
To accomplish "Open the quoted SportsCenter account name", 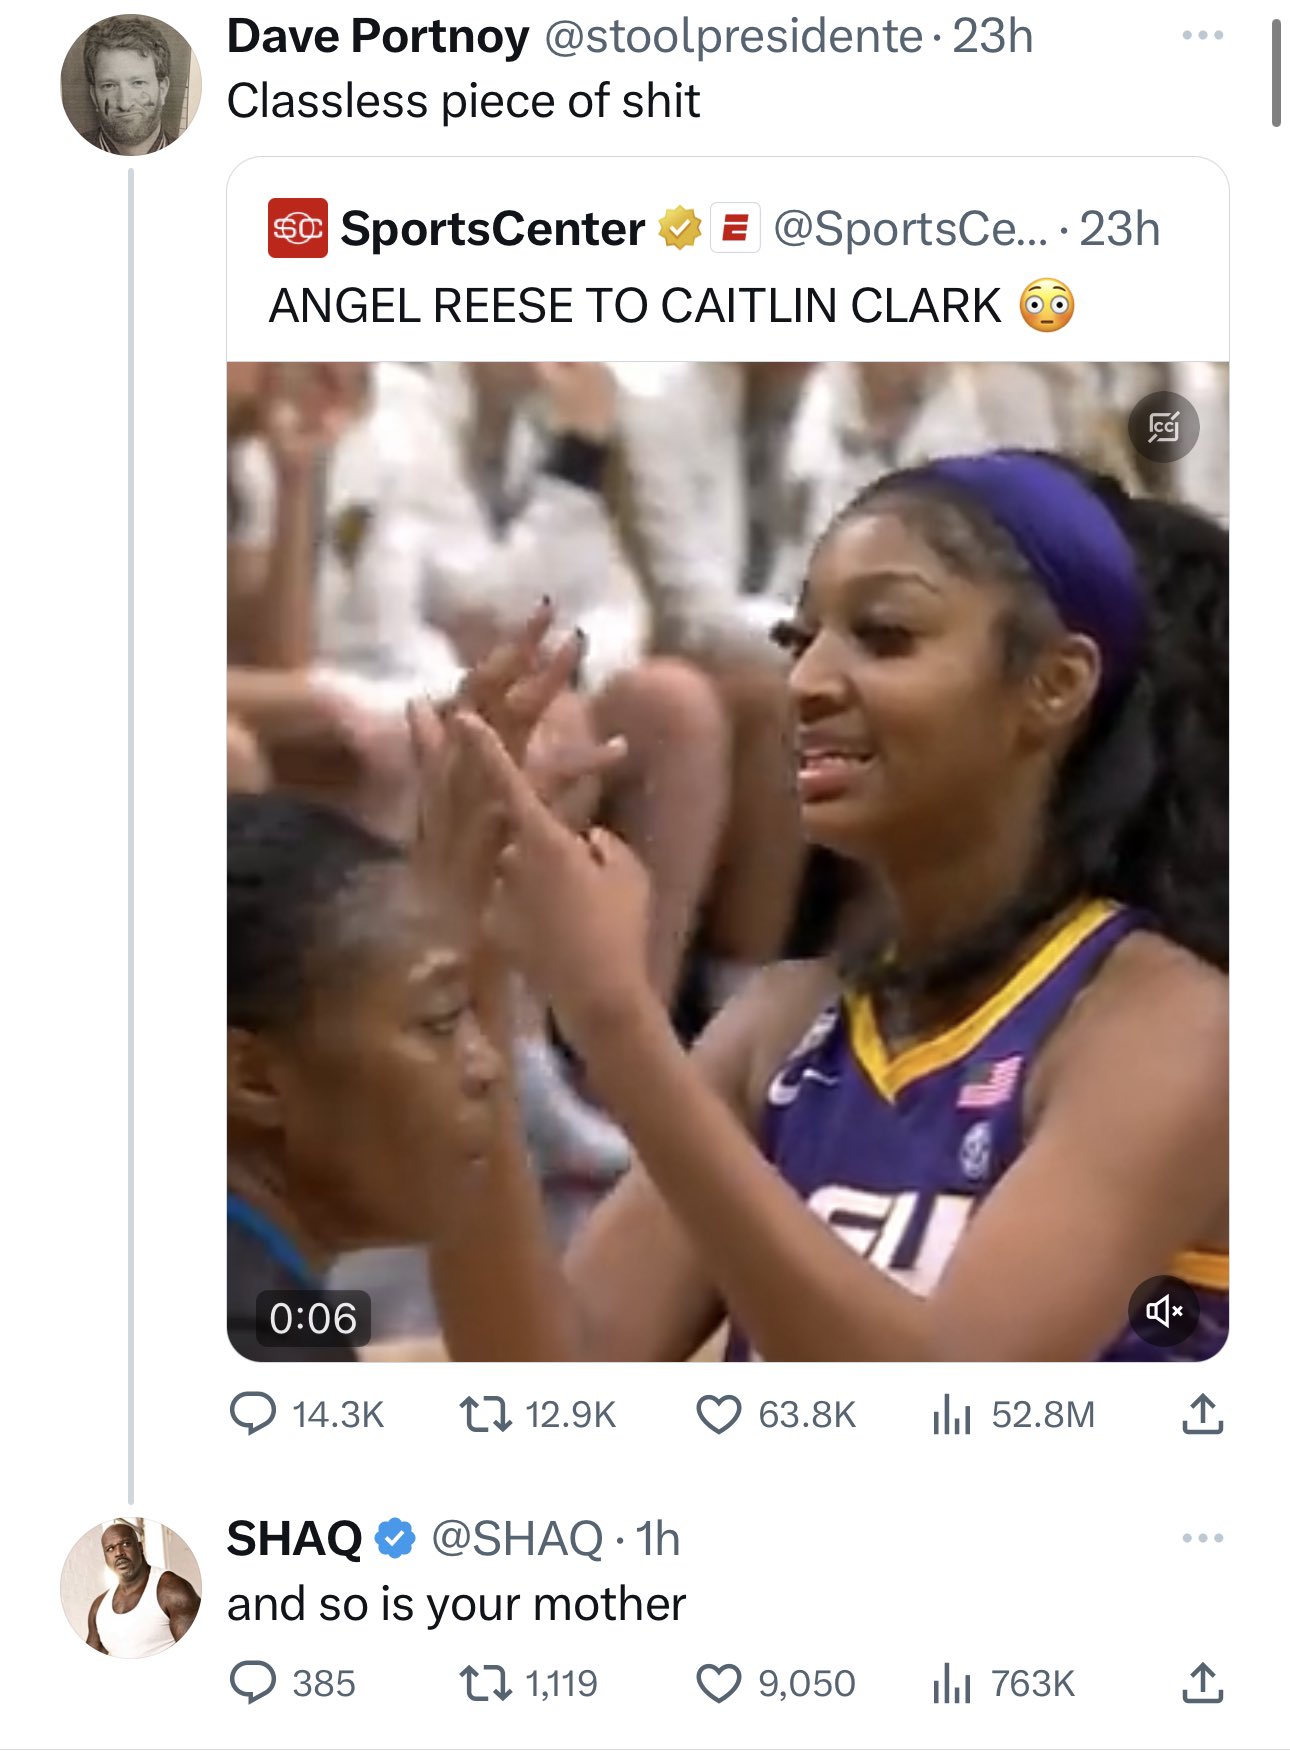I will [492, 229].
